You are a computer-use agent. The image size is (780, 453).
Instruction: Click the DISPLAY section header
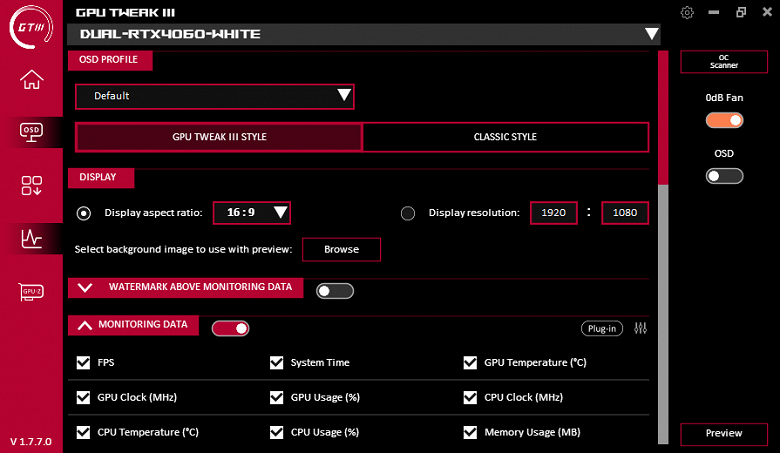[x=101, y=178]
